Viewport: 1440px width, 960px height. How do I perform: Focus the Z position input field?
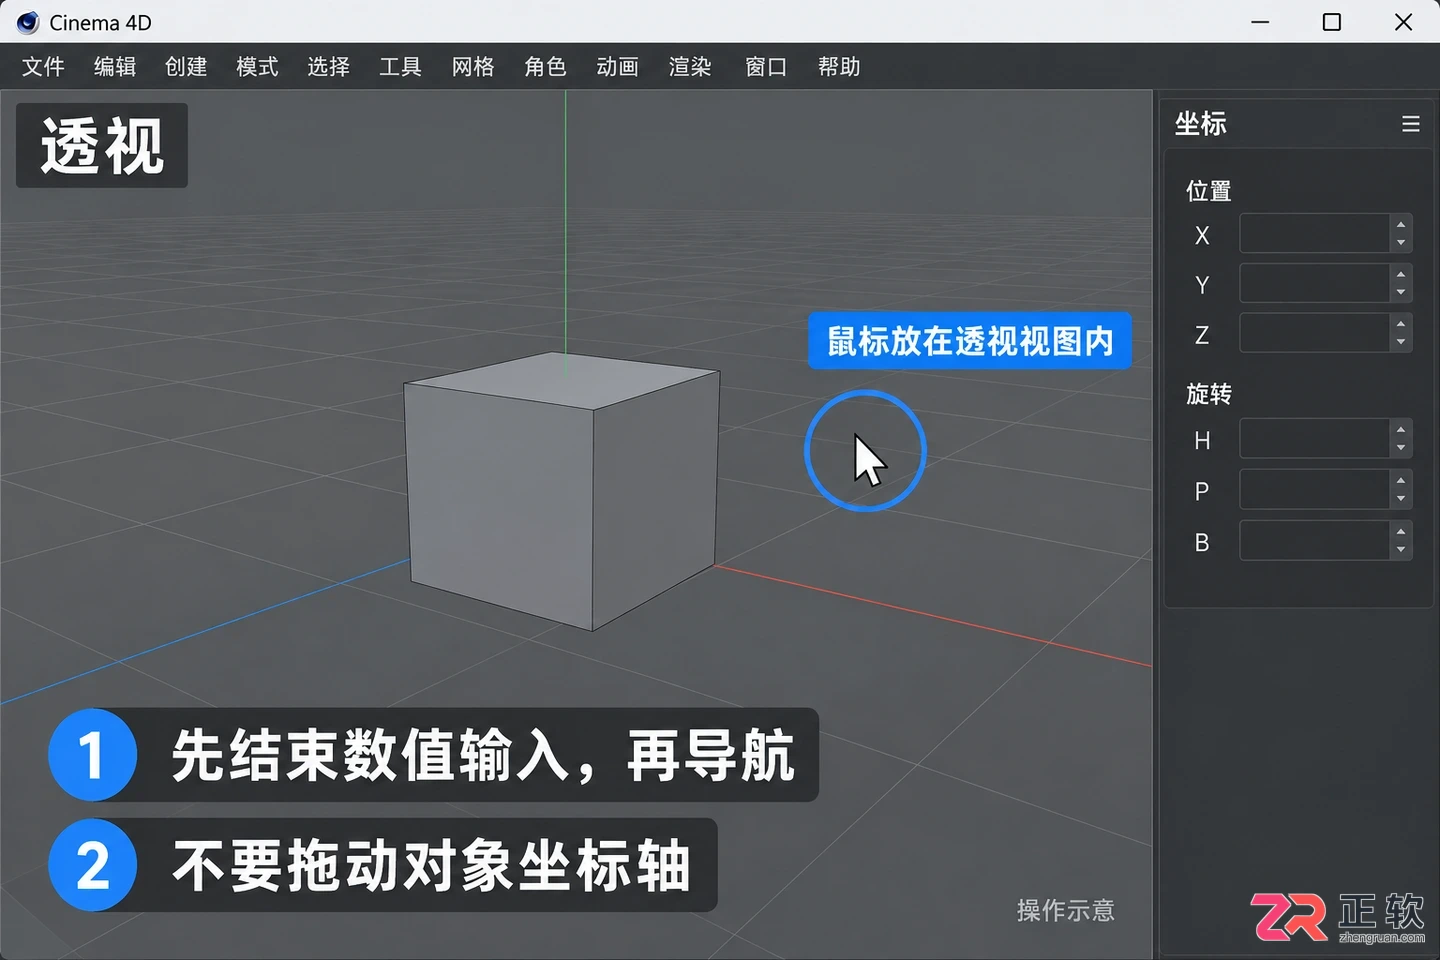click(x=1314, y=333)
